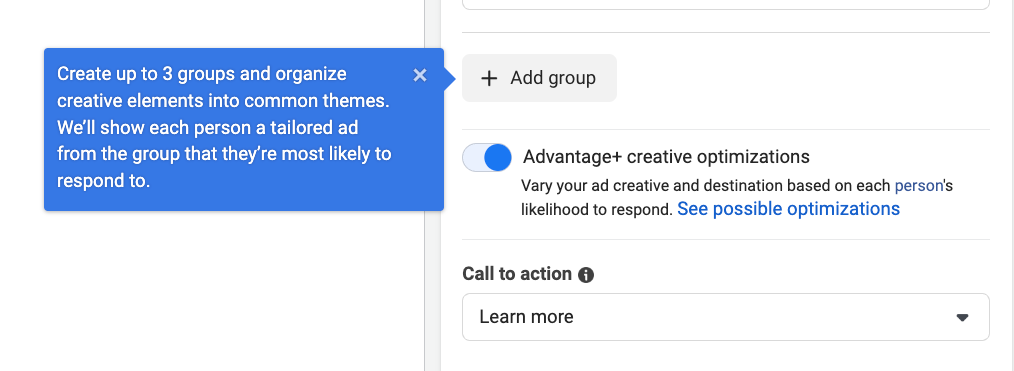Click the tooltip's arrow pointer toward Add group

450,78
